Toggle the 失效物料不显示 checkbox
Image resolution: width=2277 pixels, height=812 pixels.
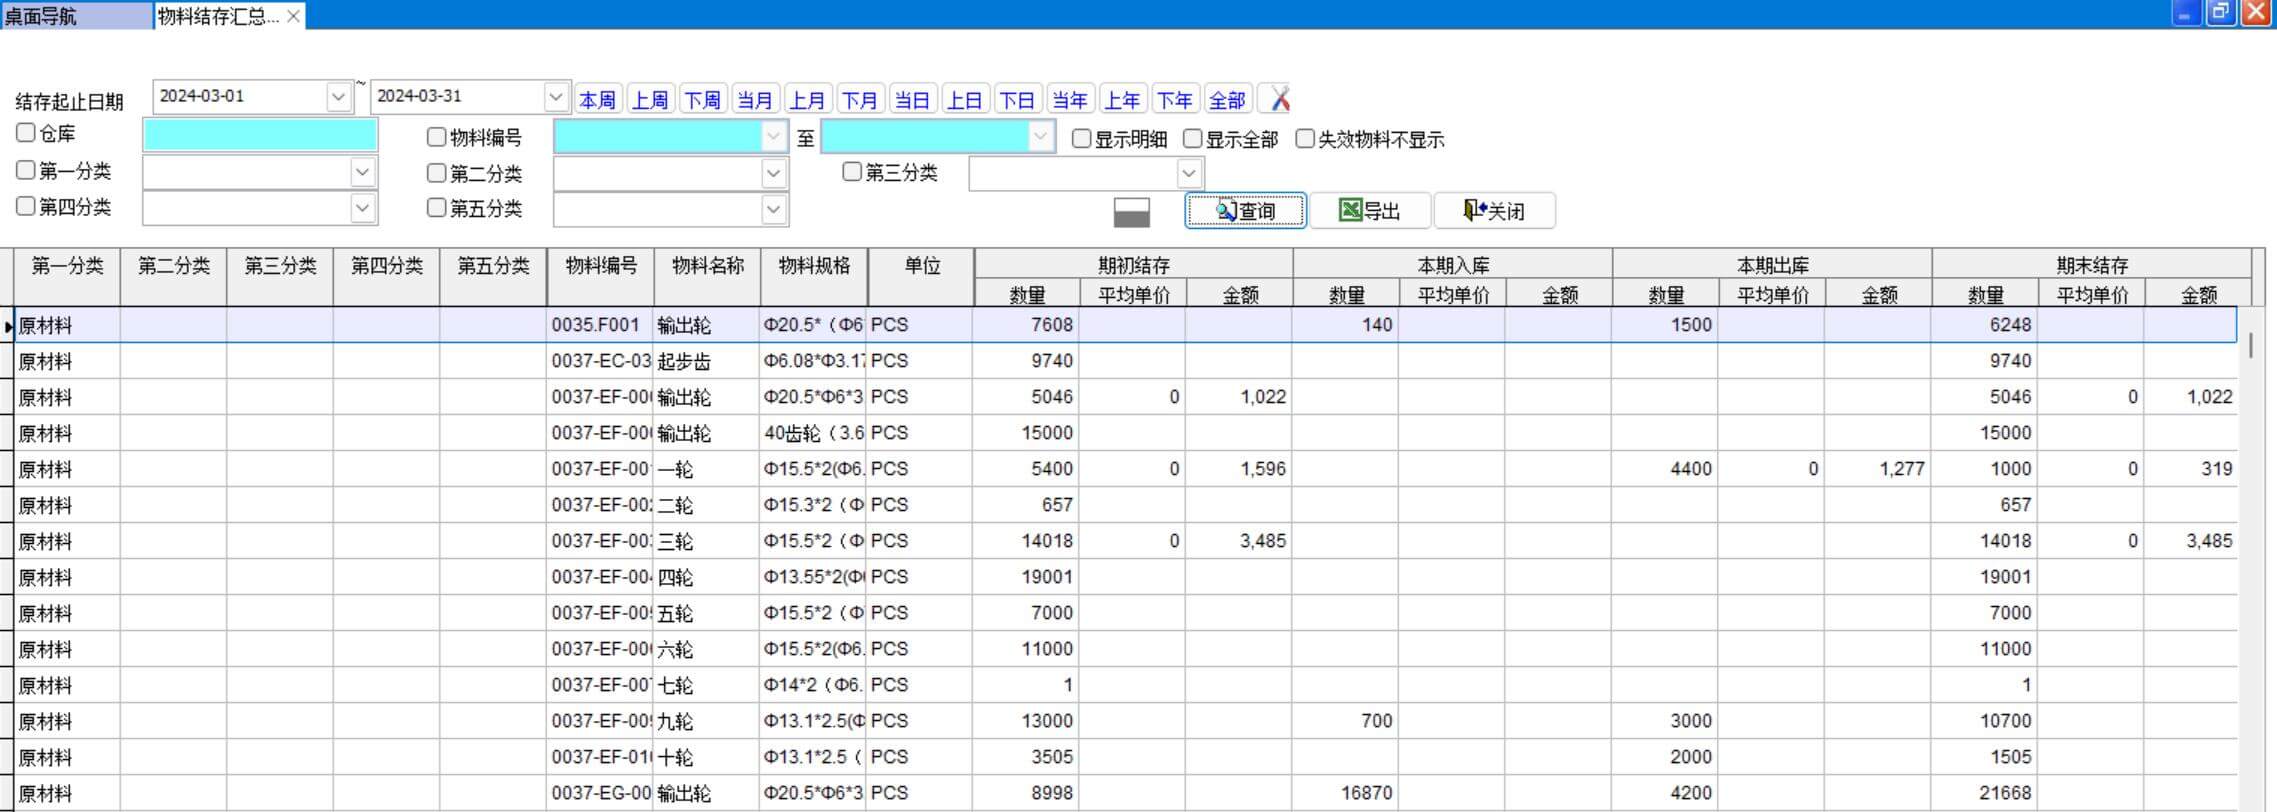pyautogui.click(x=1305, y=139)
